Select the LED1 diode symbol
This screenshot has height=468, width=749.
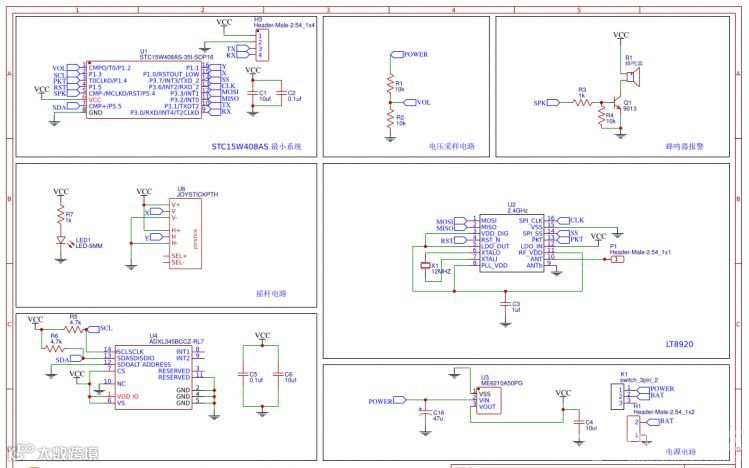click(61, 240)
